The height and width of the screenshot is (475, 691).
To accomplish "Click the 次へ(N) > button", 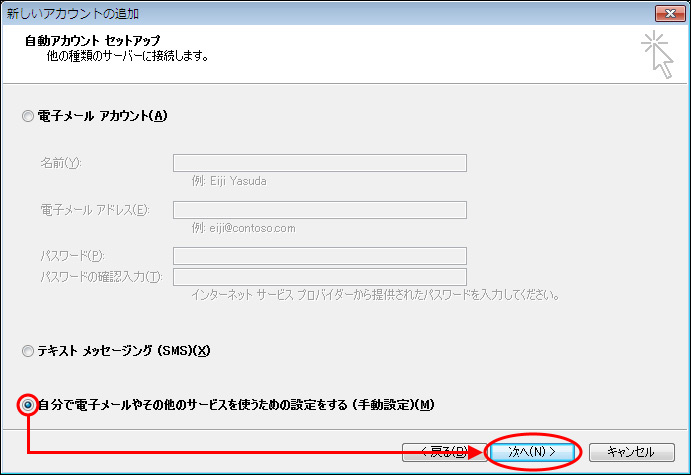I will (x=532, y=452).
